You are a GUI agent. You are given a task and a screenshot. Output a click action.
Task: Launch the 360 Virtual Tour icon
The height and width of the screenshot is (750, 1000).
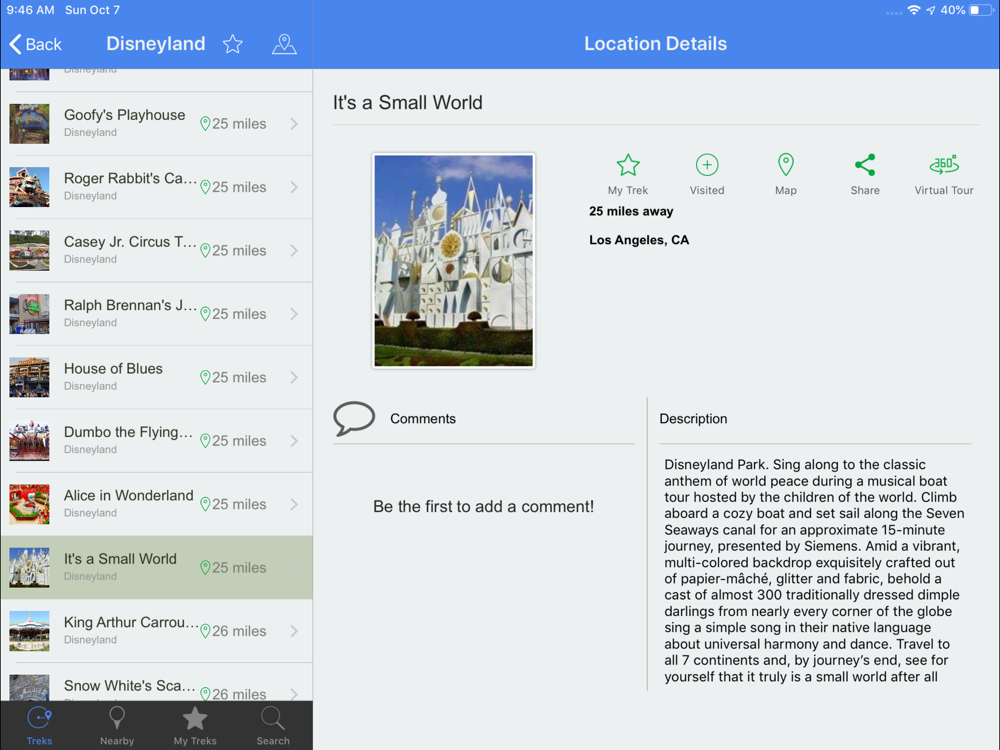[944, 165]
